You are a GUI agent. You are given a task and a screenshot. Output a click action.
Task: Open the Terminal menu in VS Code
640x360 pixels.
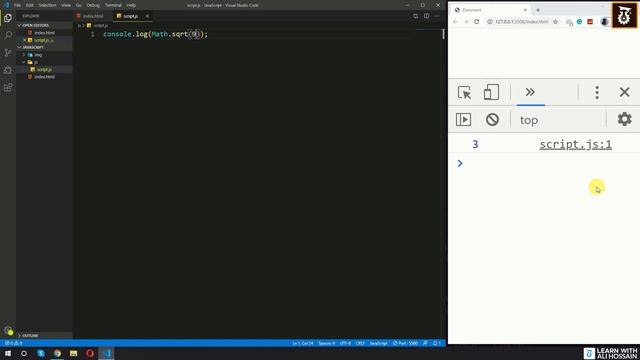click(113, 5)
